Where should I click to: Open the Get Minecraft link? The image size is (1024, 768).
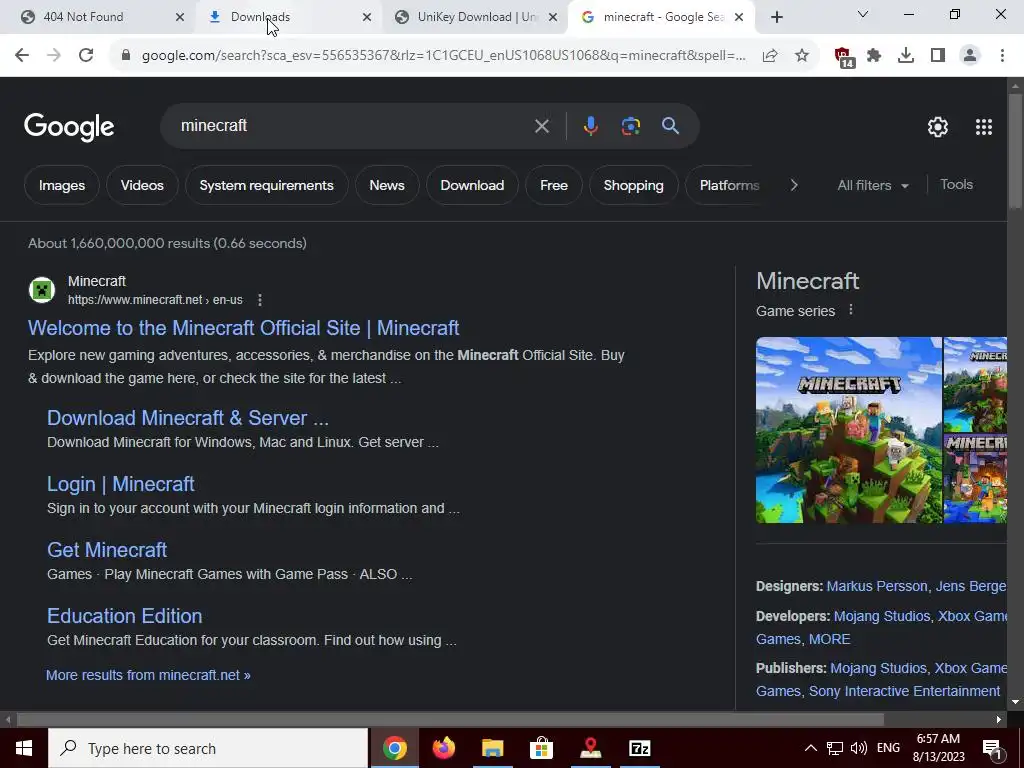coord(107,550)
